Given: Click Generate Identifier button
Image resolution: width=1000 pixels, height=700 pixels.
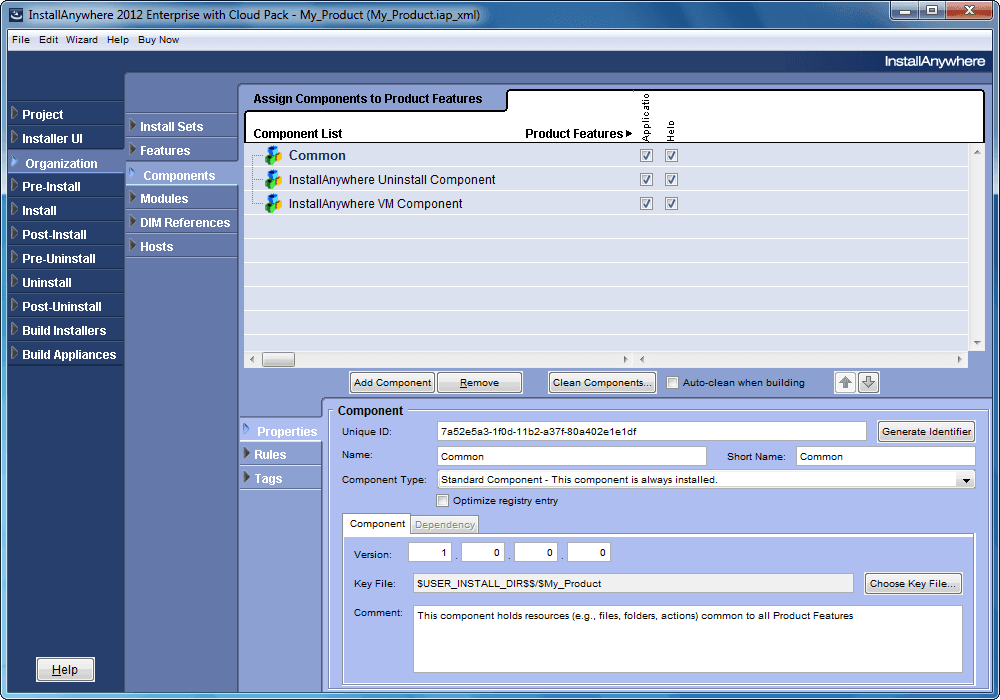Looking at the screenshot, I should tap(926, 432).
